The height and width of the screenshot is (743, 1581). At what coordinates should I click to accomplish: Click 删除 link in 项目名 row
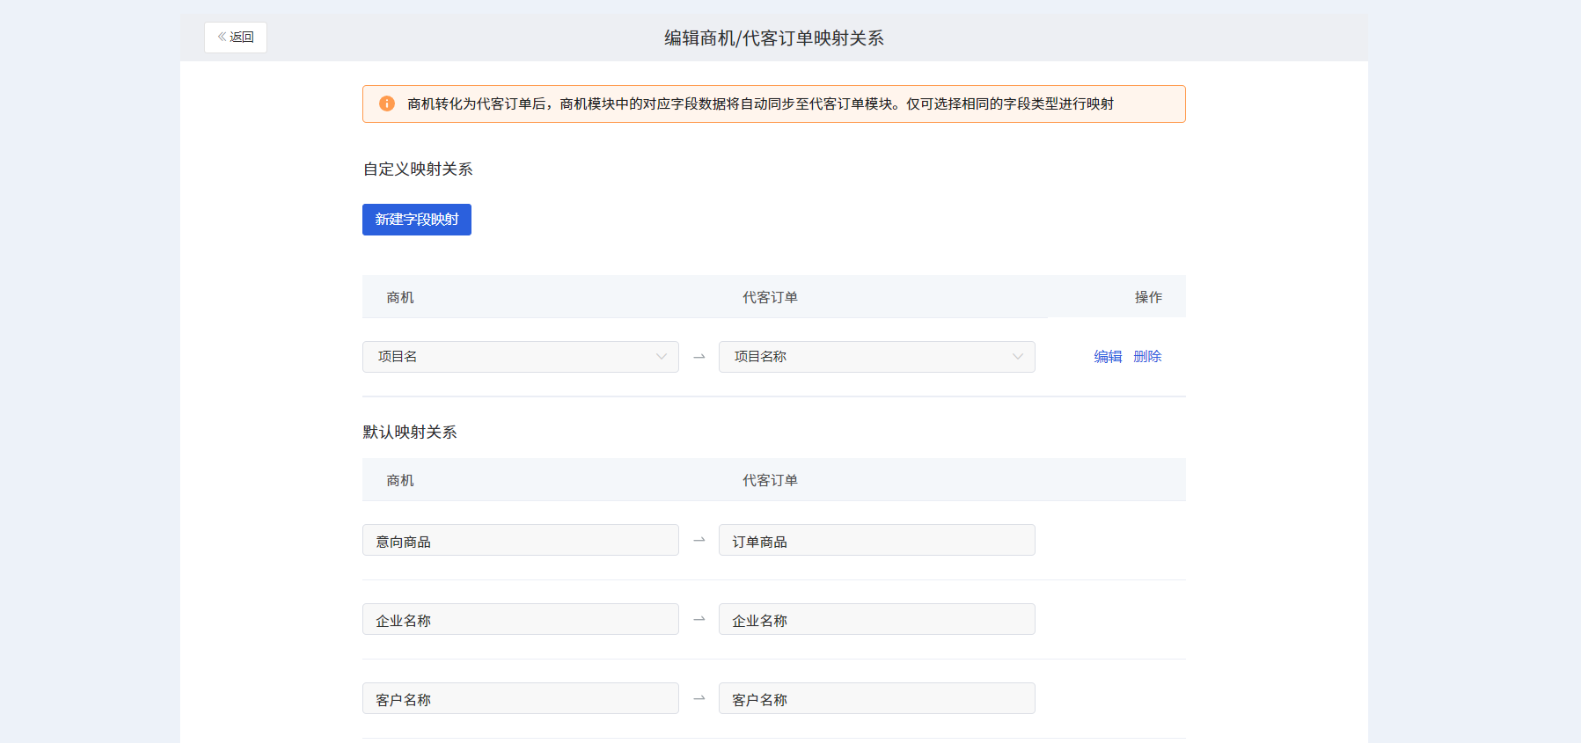[x=1147, y=357]
